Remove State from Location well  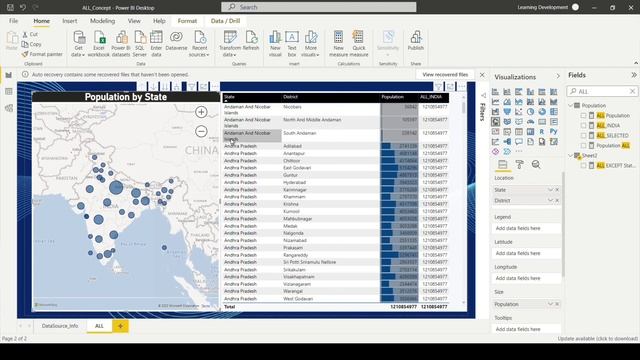tap(557, 190)
